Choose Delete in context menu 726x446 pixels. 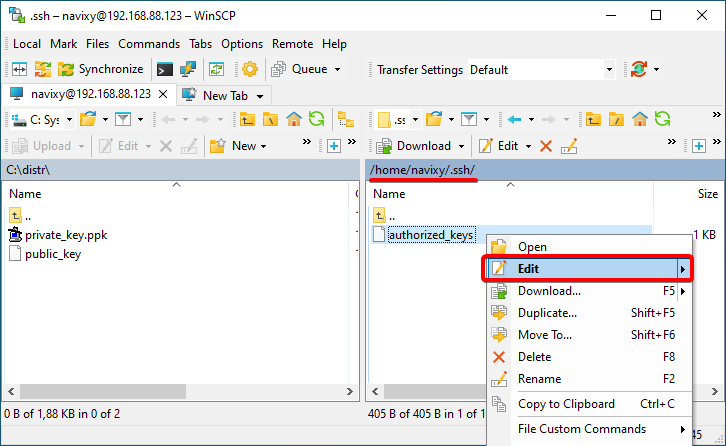pyautogui.click(x=589, y=357)
